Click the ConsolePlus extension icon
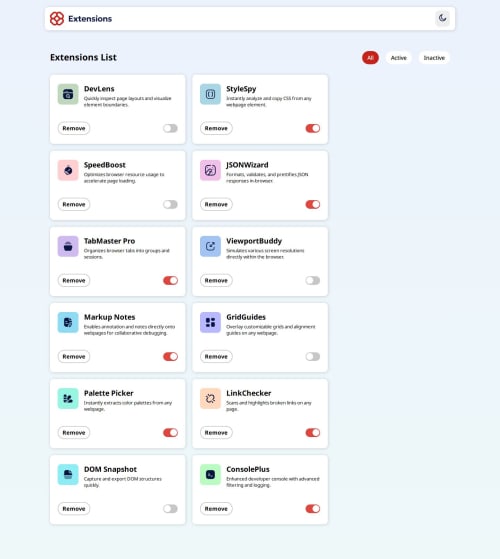 tap(210, 475)
